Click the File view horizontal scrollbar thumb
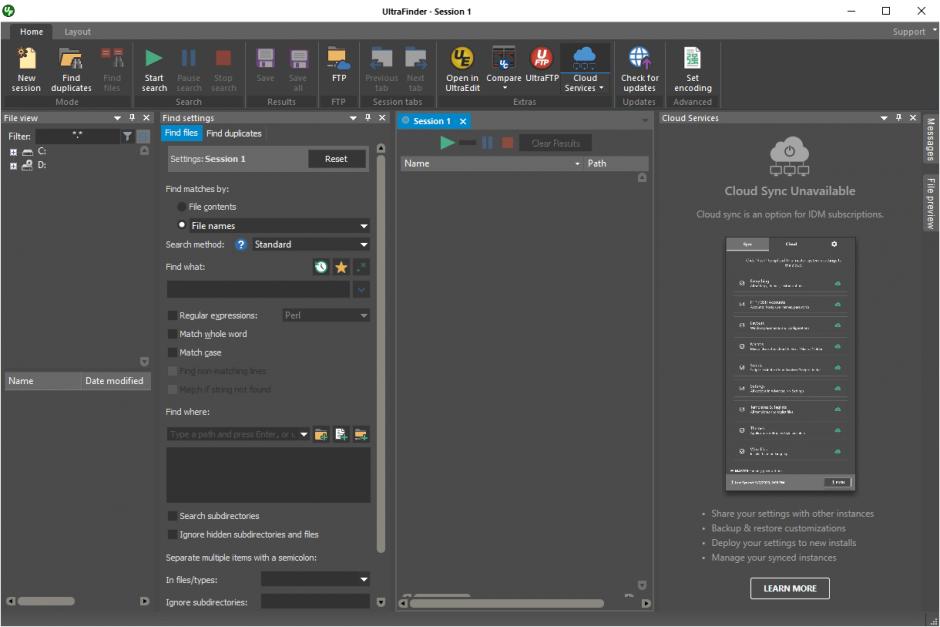The height and width of the screenshot is (627, 940). (x=46, y=601)
